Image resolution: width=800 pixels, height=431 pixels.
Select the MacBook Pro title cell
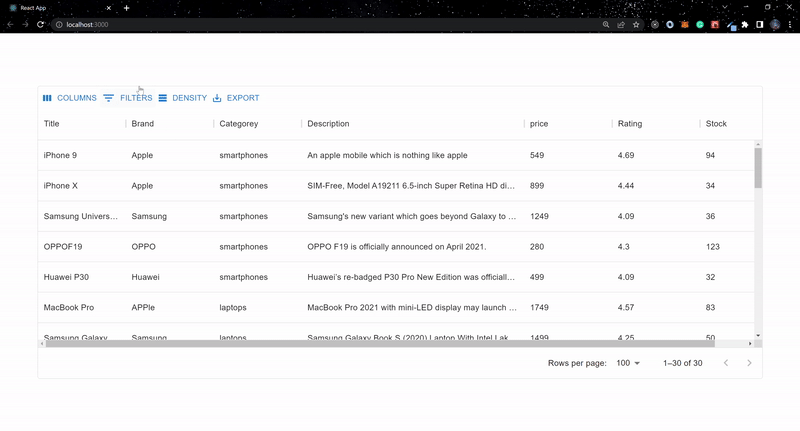click(69, 308)
